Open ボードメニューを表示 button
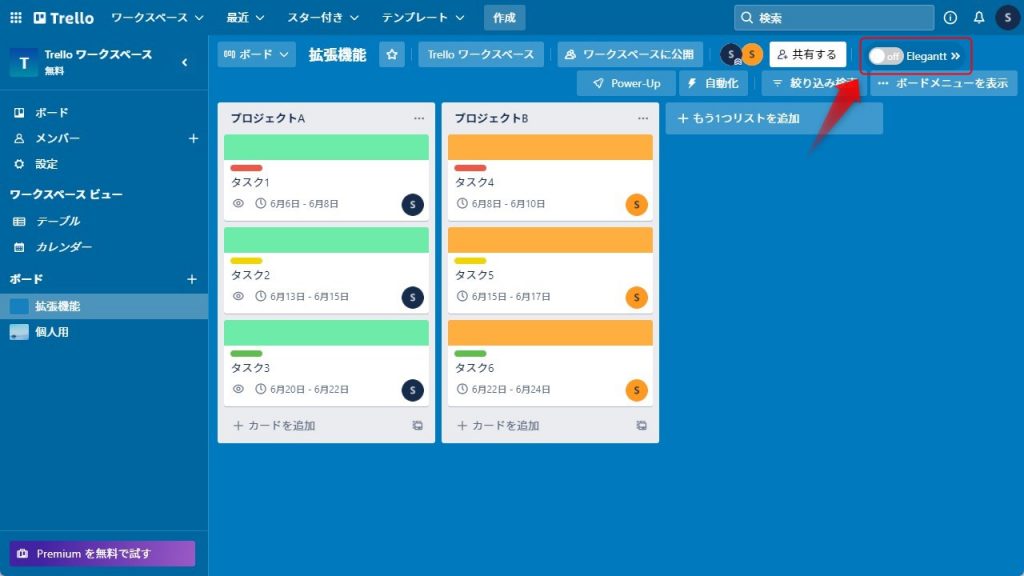The width and height of the screenshot is (1024, 576). [944, 83]
